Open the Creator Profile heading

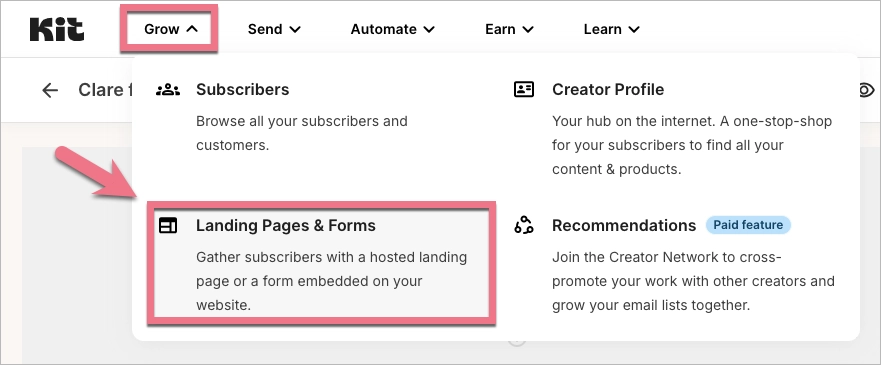click(608, 89)
